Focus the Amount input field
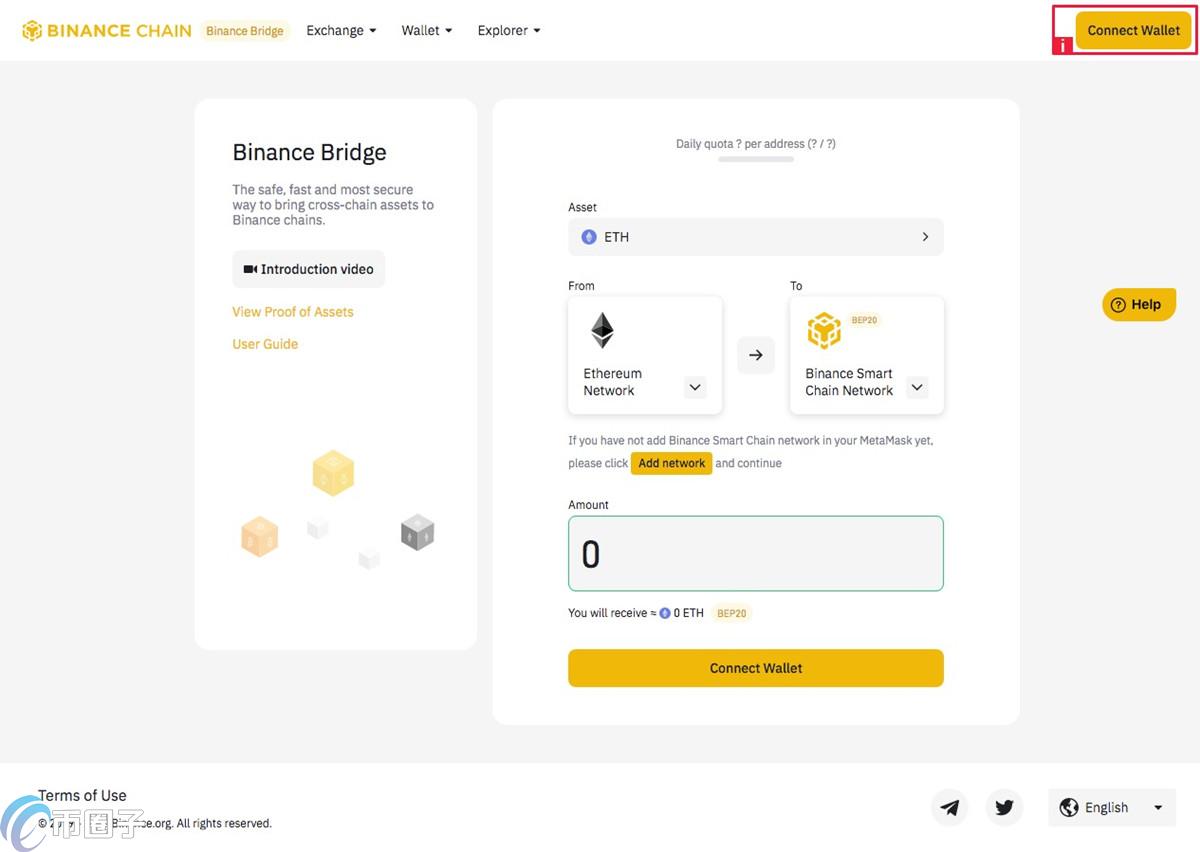This screenshot has width=1200, height=852. point(756,553)
